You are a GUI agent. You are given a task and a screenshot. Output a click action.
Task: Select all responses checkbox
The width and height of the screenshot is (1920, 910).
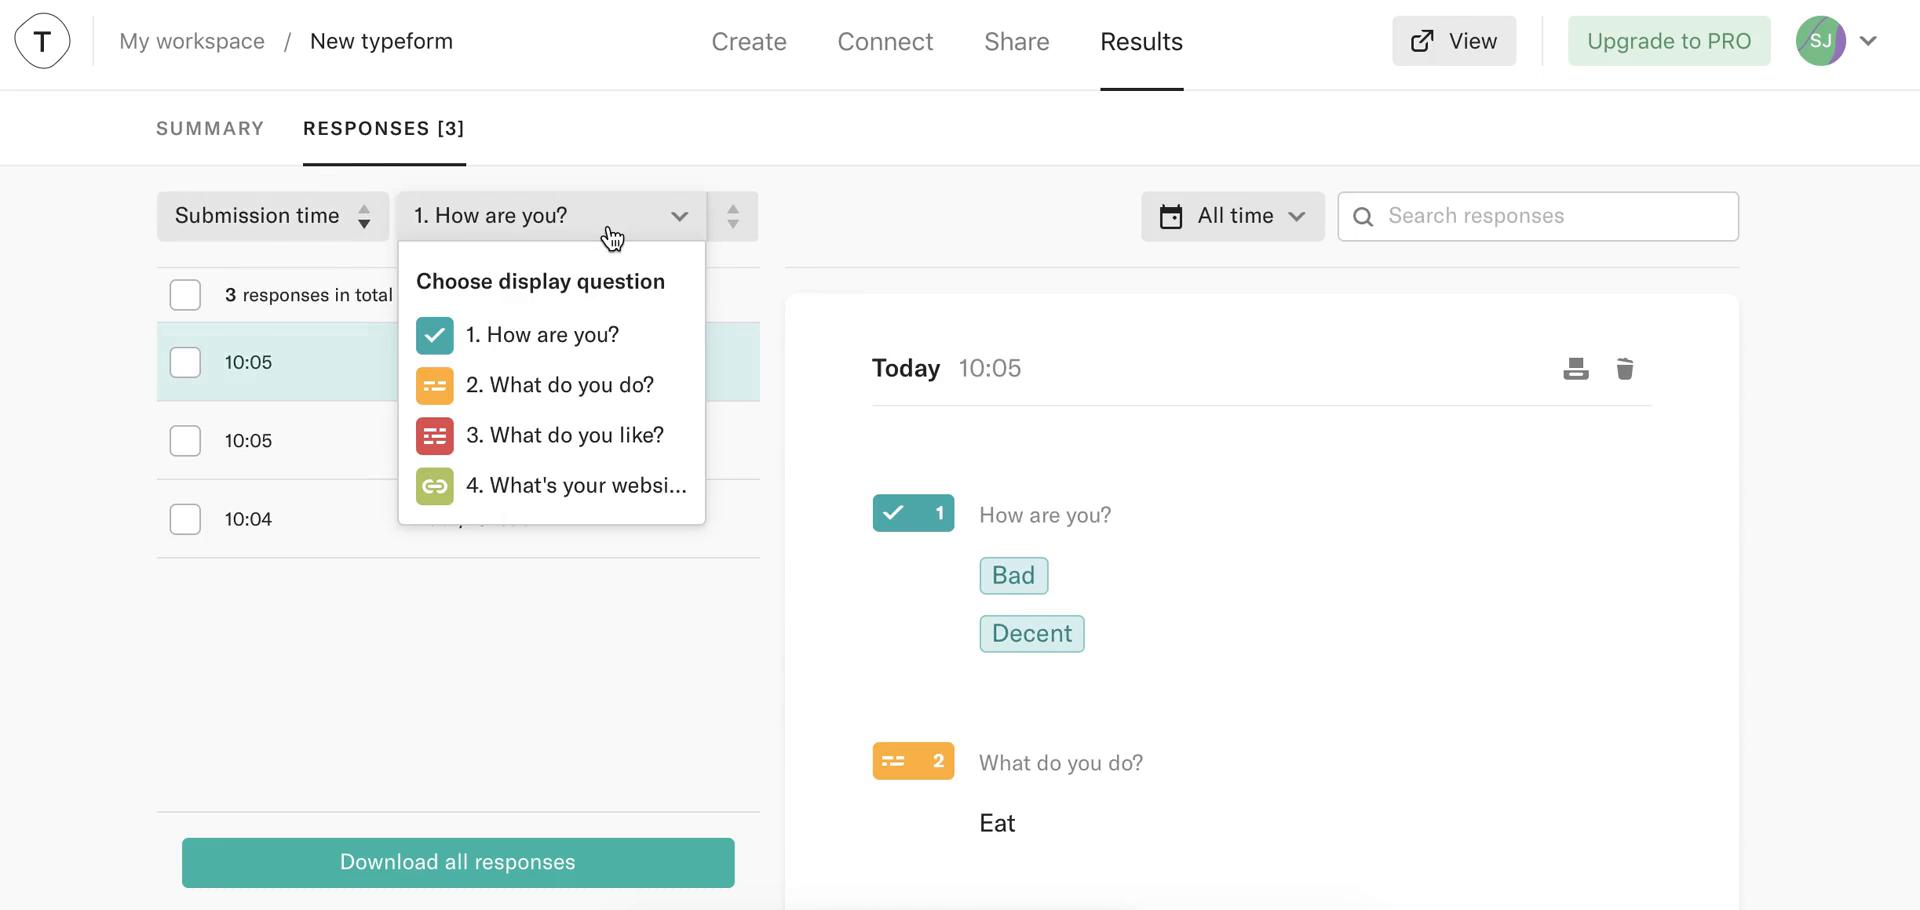[185, 295]
